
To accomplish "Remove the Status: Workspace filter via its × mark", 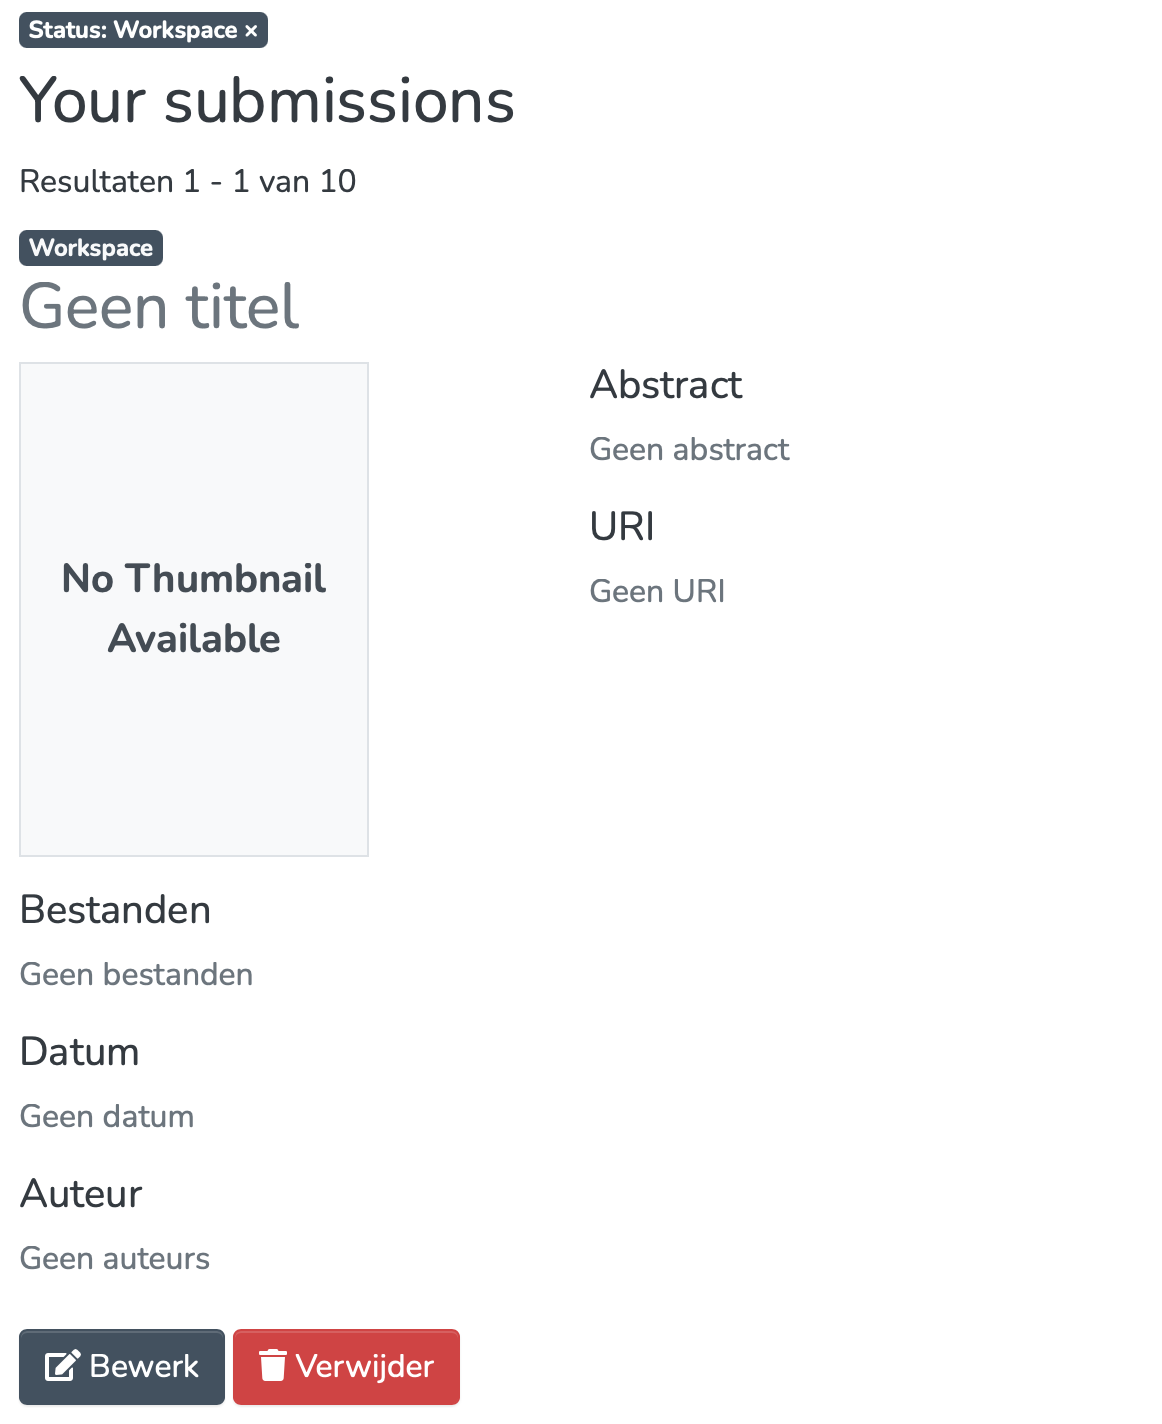I will tap(250, 29).
